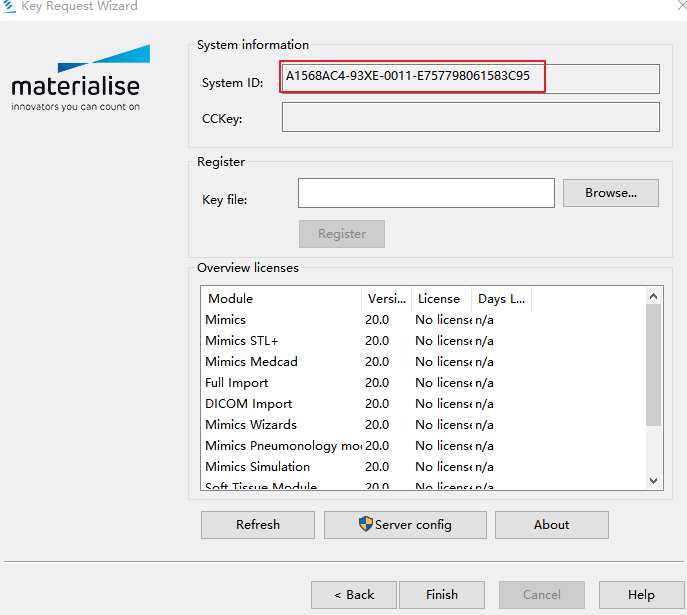The width and height of the screenshot is (687, 615).
Task: Click the license list scroll down arrow
Action: tap(653, 481)
